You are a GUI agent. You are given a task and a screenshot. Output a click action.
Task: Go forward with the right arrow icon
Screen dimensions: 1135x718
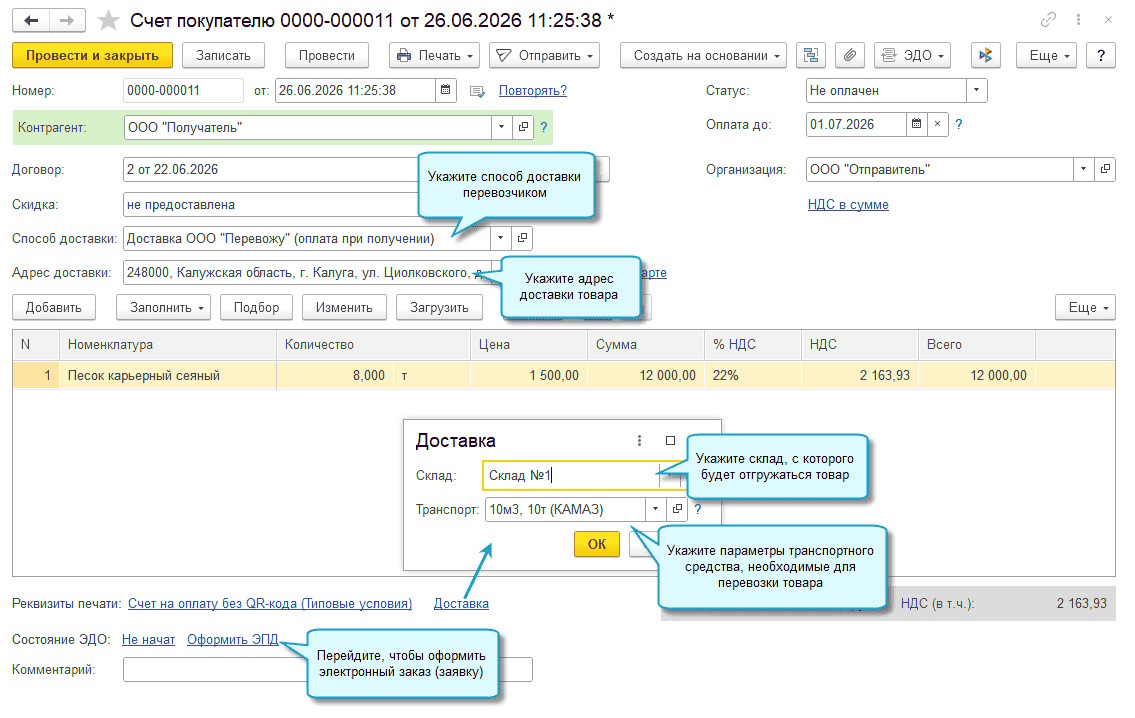pyautogui.click(x=67, y=20)
